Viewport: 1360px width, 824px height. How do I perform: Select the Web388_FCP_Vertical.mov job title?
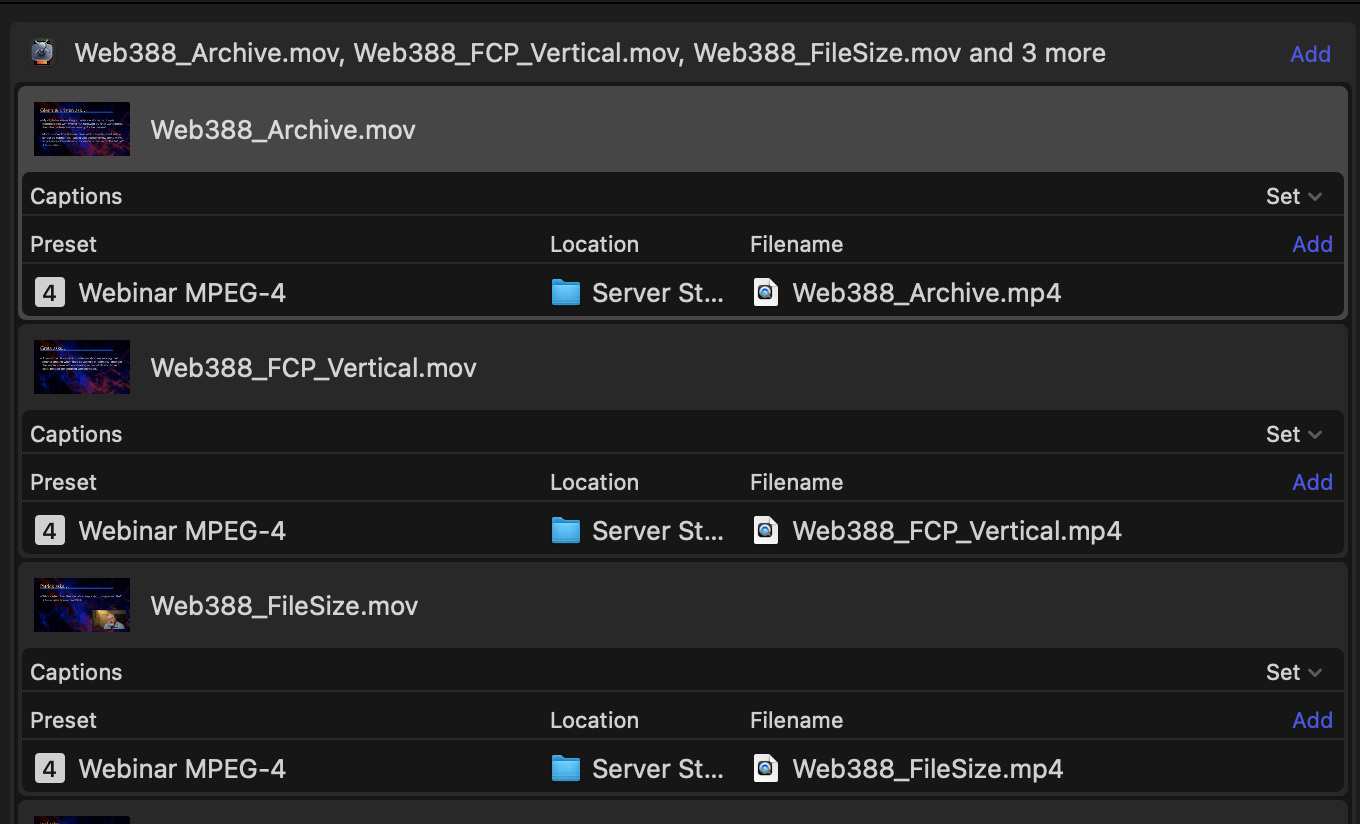click(313, 368)
